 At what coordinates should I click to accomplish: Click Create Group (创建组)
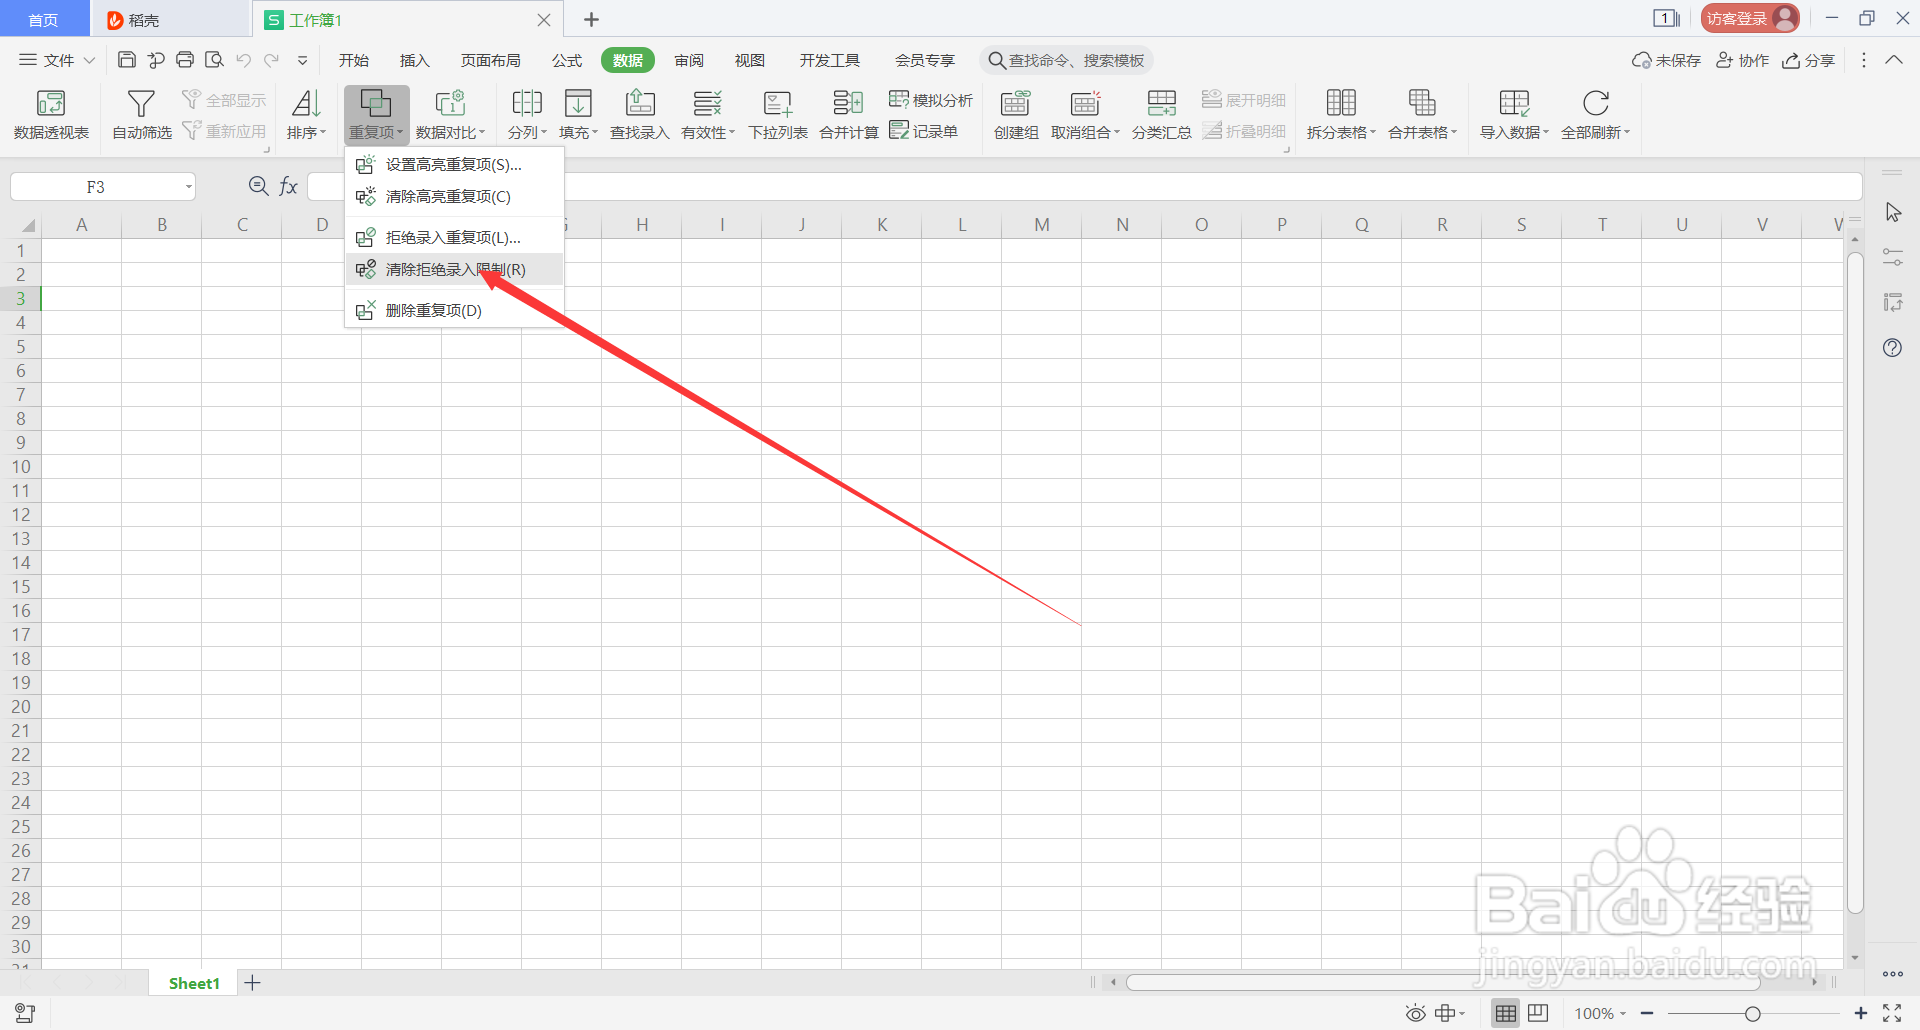pyautogui.click(x=1015, y=115)
